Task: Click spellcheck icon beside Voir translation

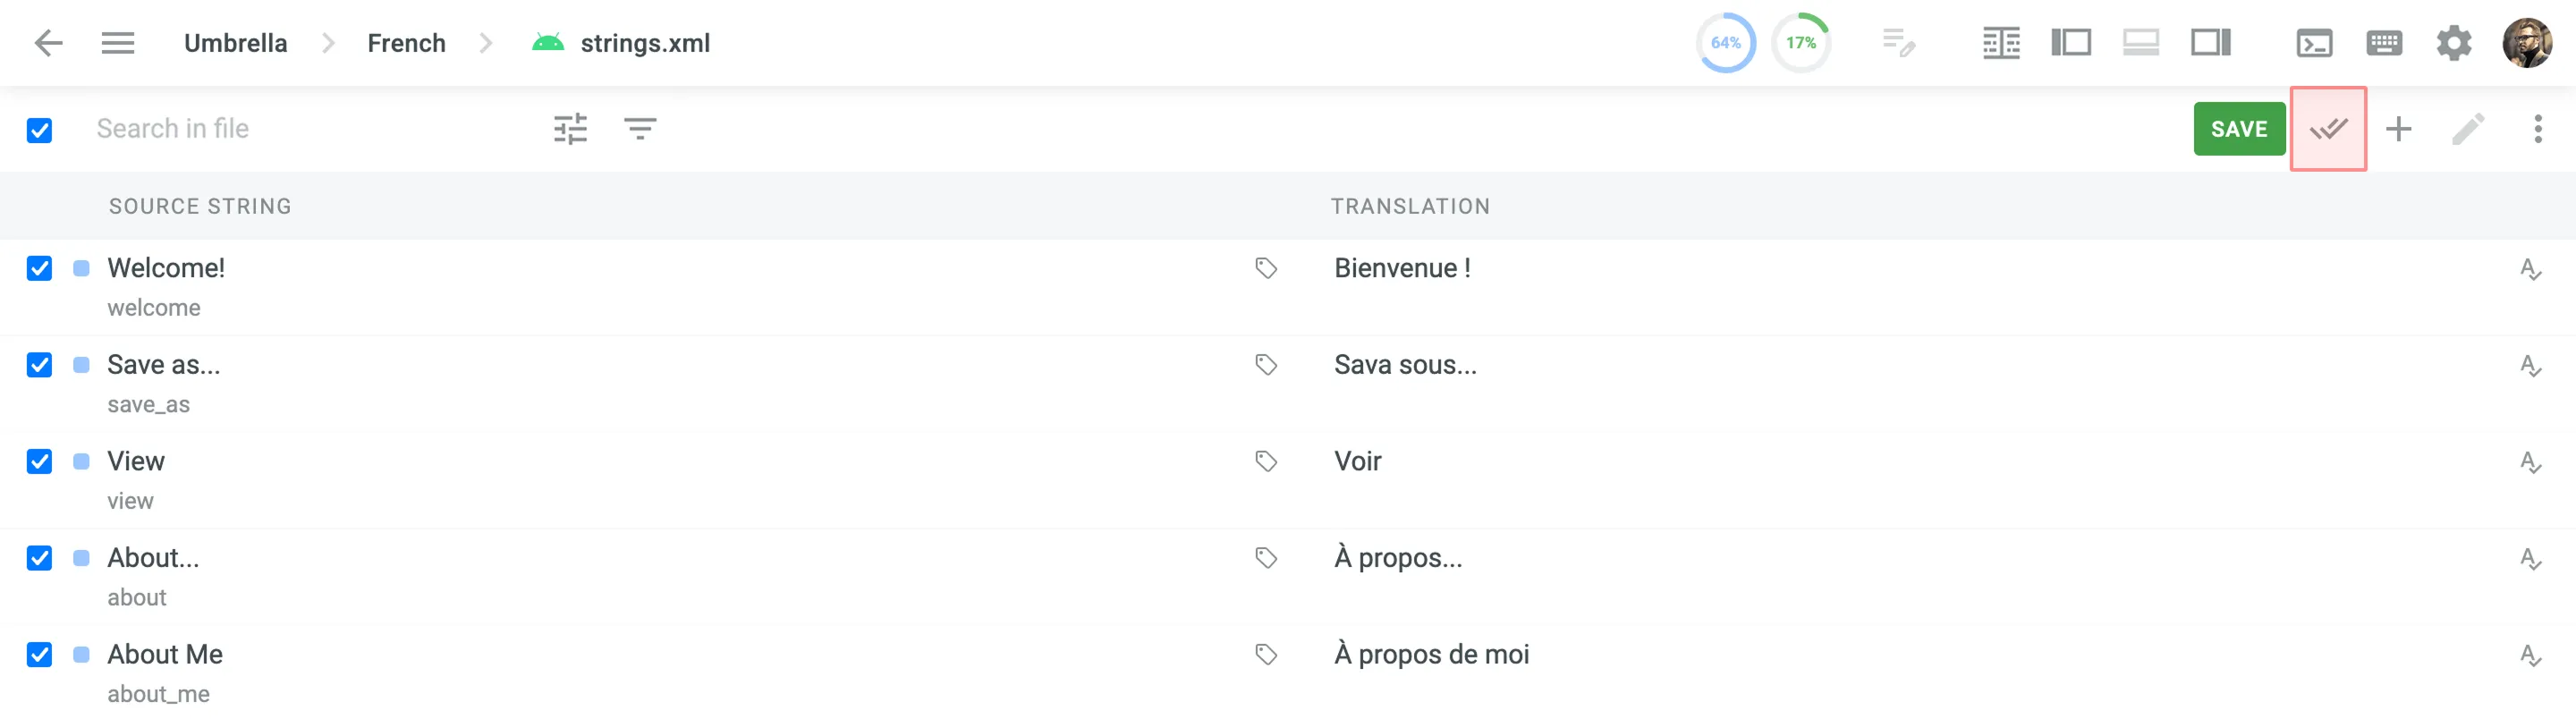Action: coord(2530,462)
